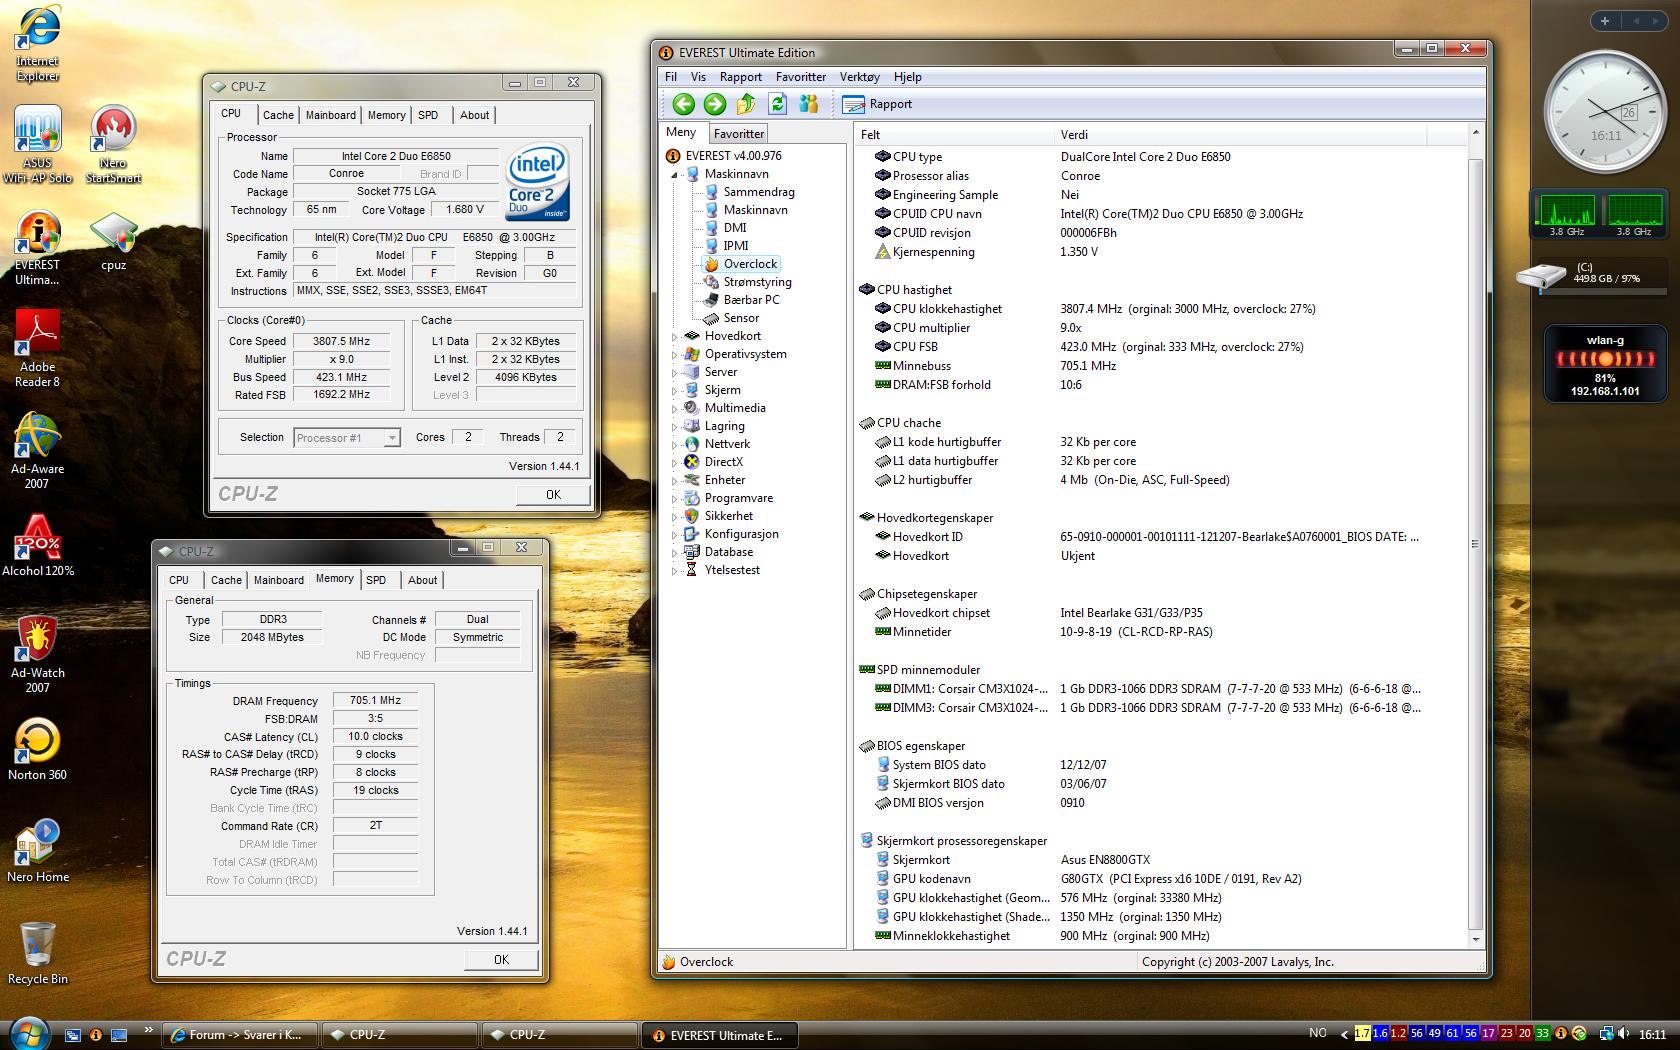Click the Forum taskbar button
This screenshot has width=1680, height=1050.
point(240,1035)
